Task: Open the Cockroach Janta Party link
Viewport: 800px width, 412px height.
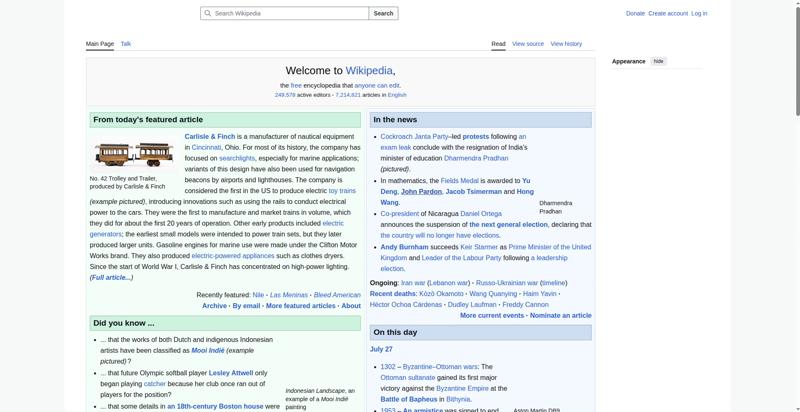Action: click(414, 137)
